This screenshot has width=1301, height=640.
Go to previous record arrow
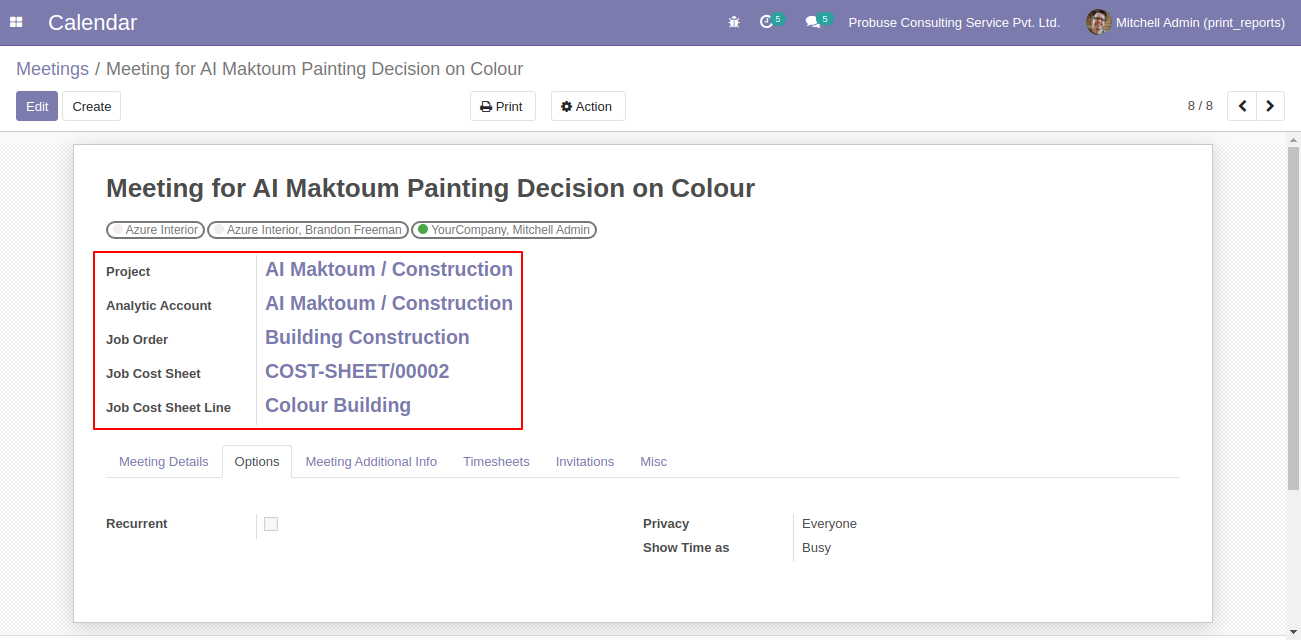tap(1242, 106)
